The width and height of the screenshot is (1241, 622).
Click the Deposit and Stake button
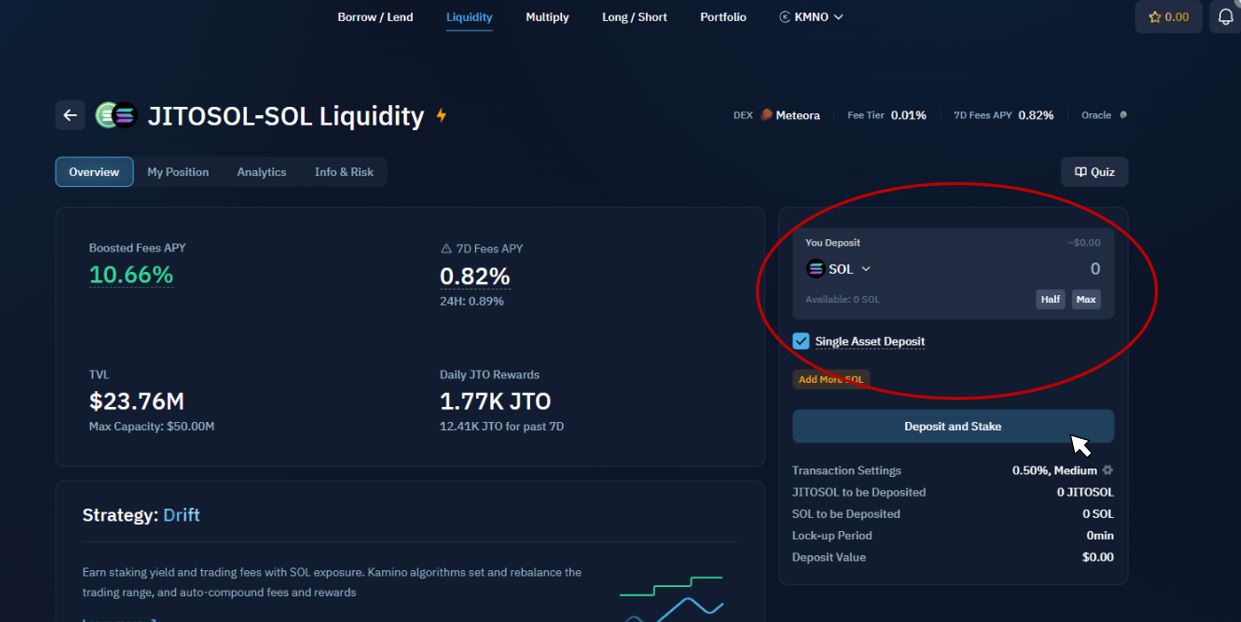[x=953, y=426]
